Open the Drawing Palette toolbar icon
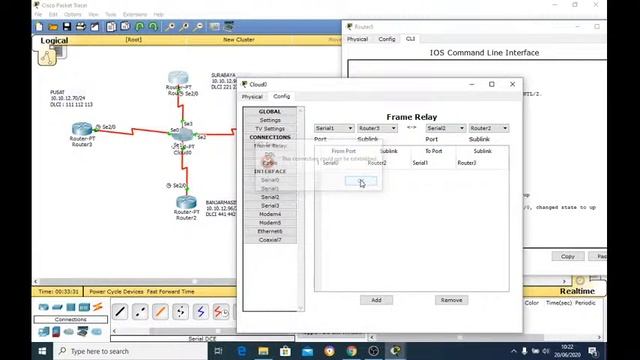640x360 pixels. (x=215, y=27)
